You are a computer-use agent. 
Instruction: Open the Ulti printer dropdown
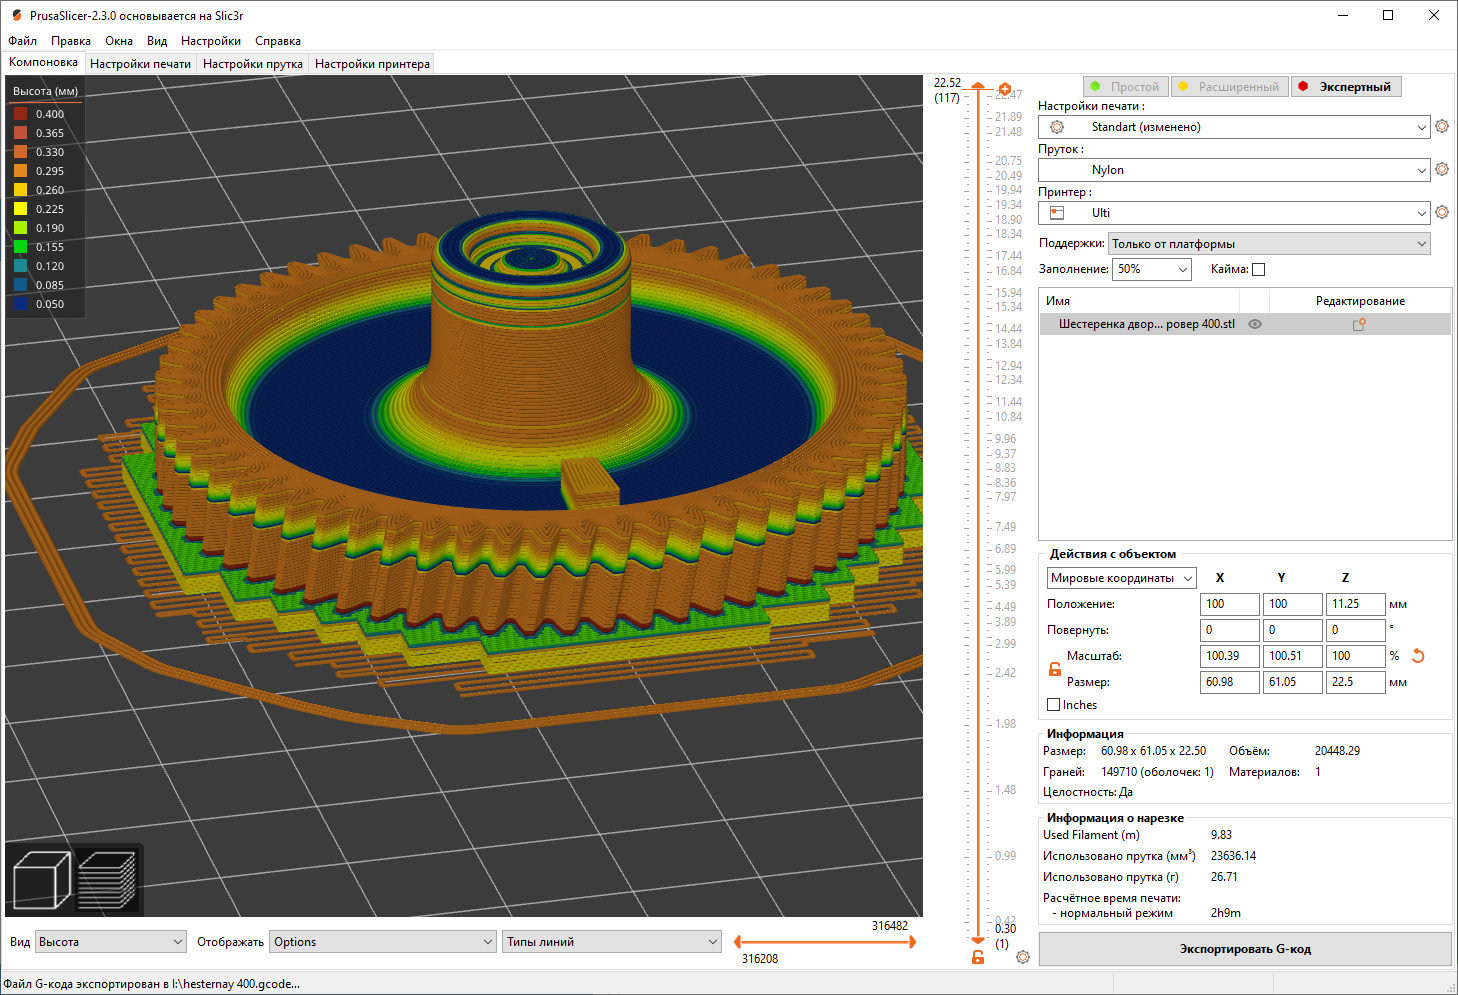[x=1234, y=213]
